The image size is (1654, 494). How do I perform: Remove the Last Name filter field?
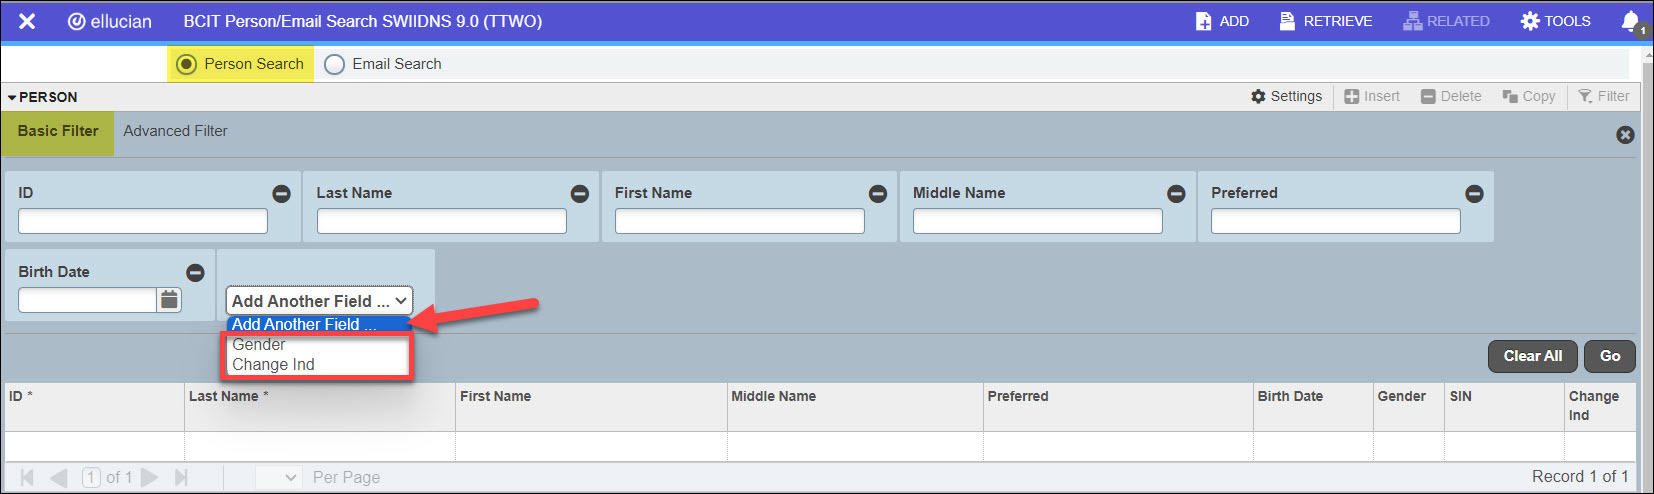coord(579,194)
